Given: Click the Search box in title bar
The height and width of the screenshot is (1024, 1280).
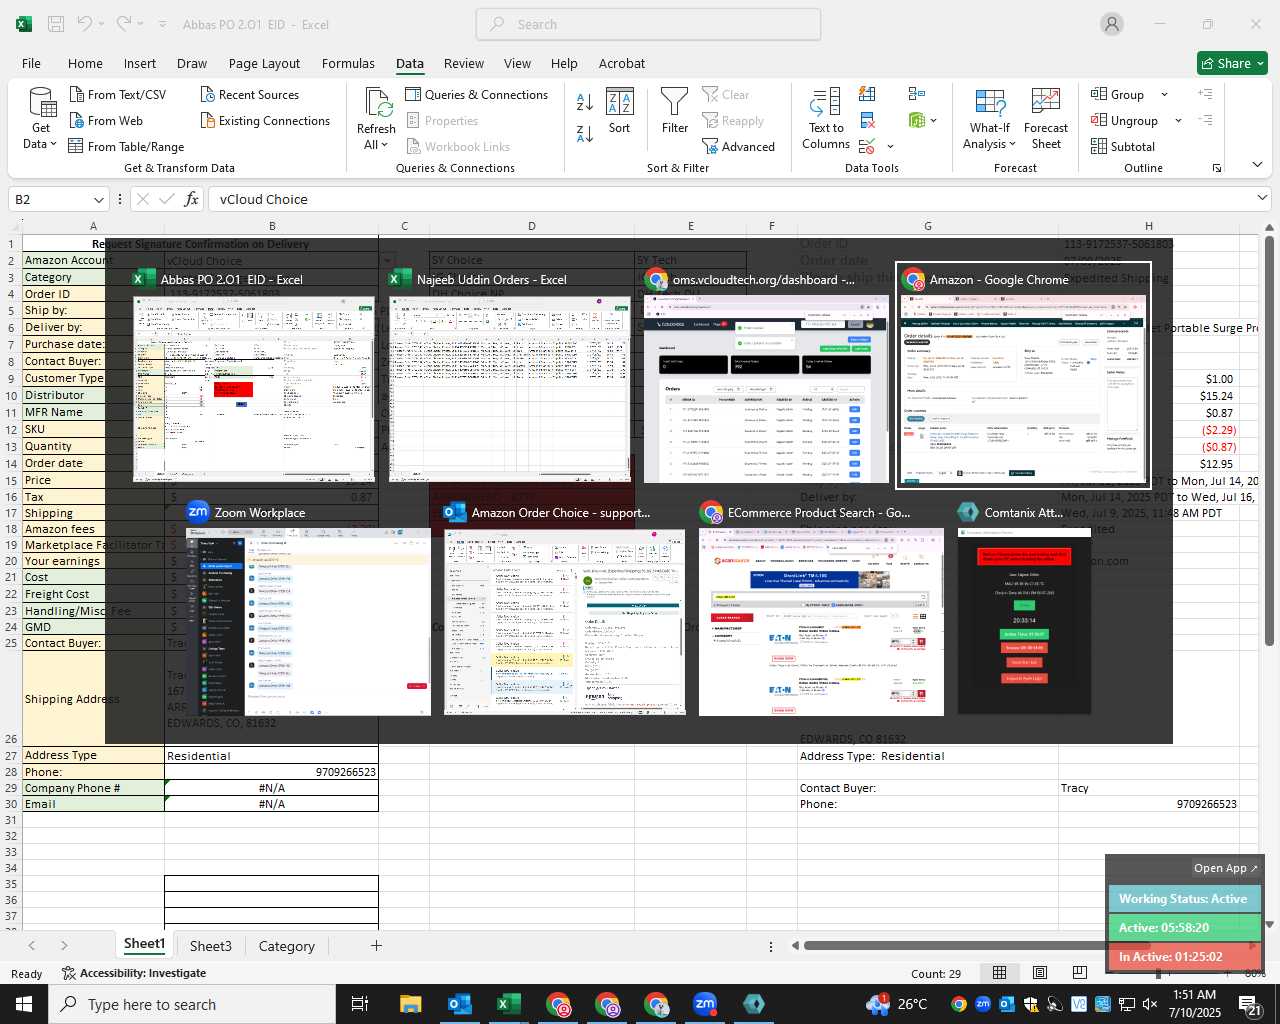Looking at the screenshot, I should [648, 24].
